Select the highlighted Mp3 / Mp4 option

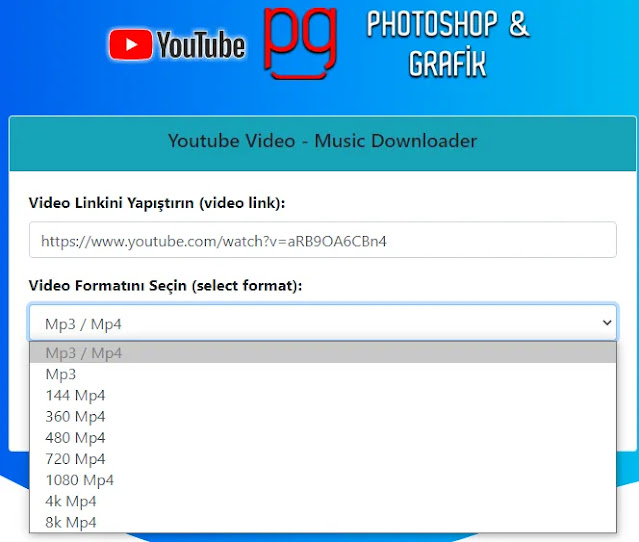coord(323,353)
